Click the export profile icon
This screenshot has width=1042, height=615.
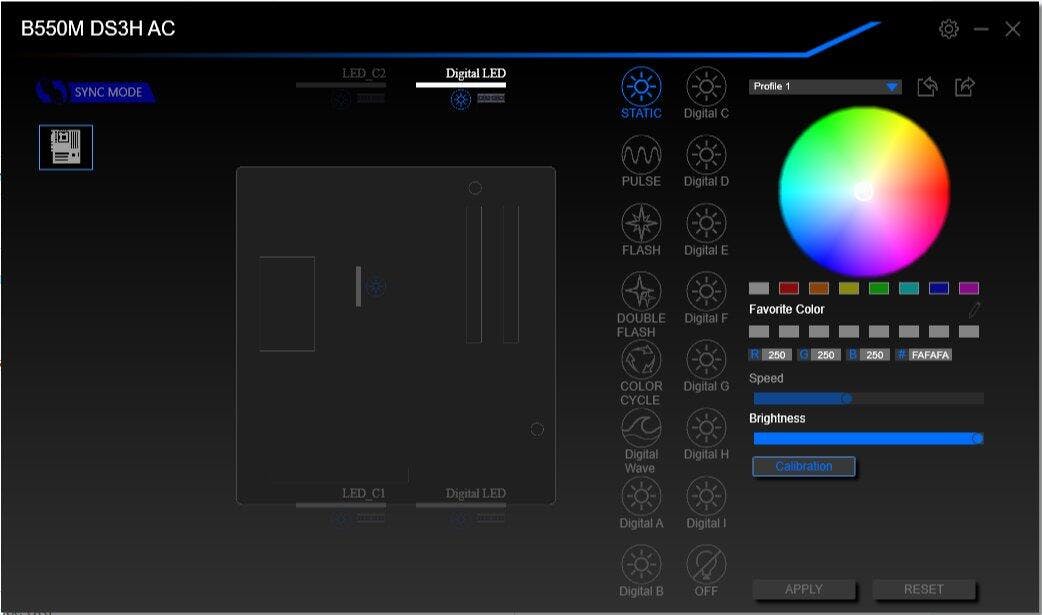(964, 87)
